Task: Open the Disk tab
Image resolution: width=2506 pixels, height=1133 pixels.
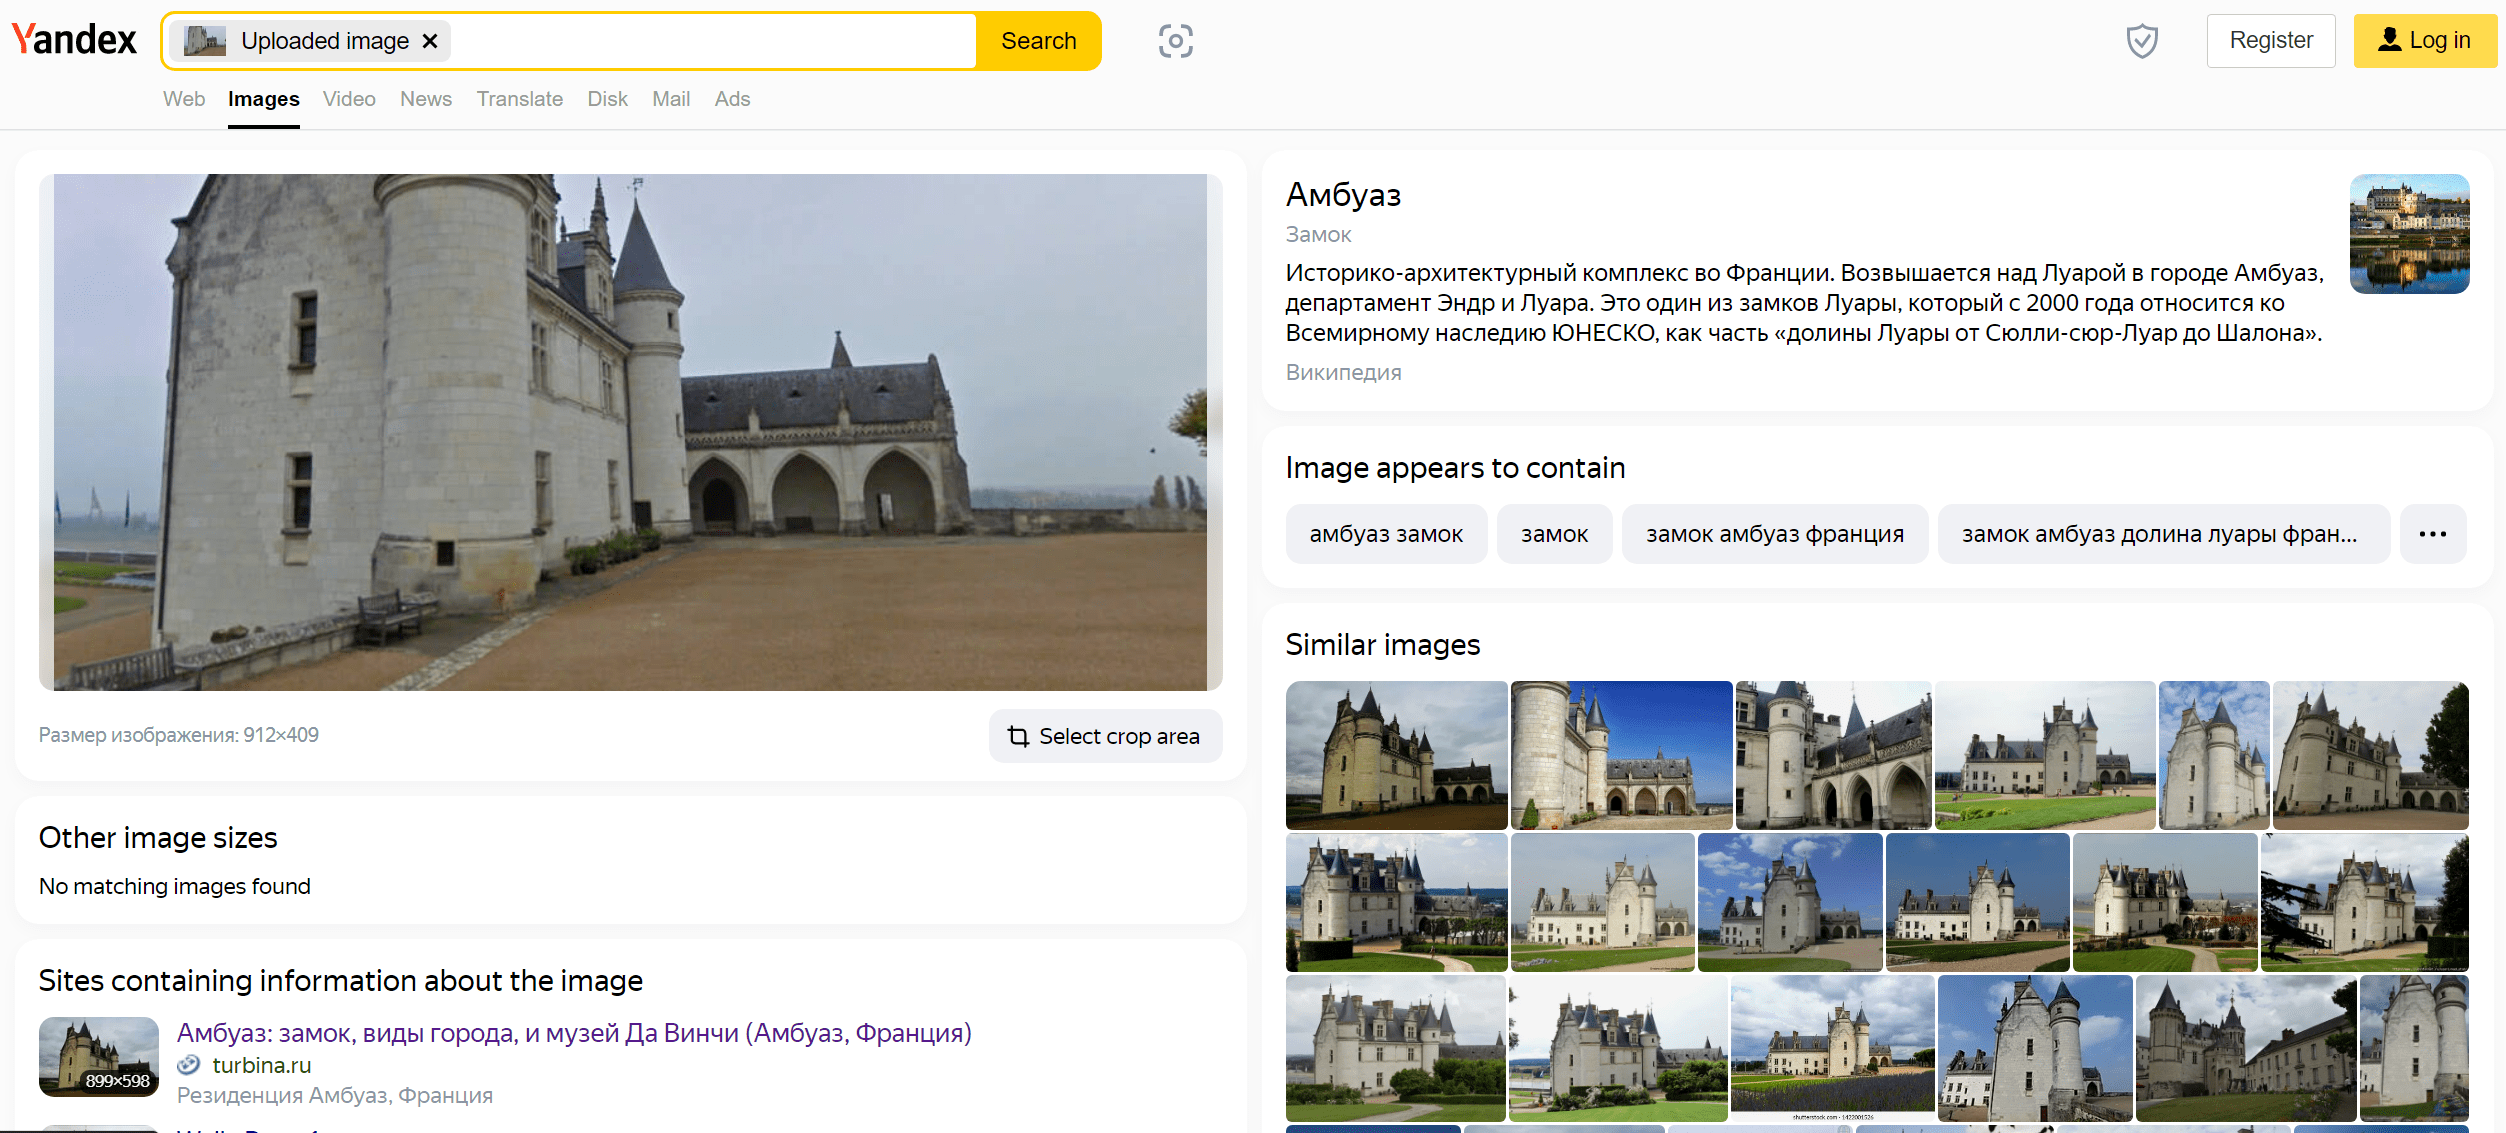Action: [x=607, y=99]
